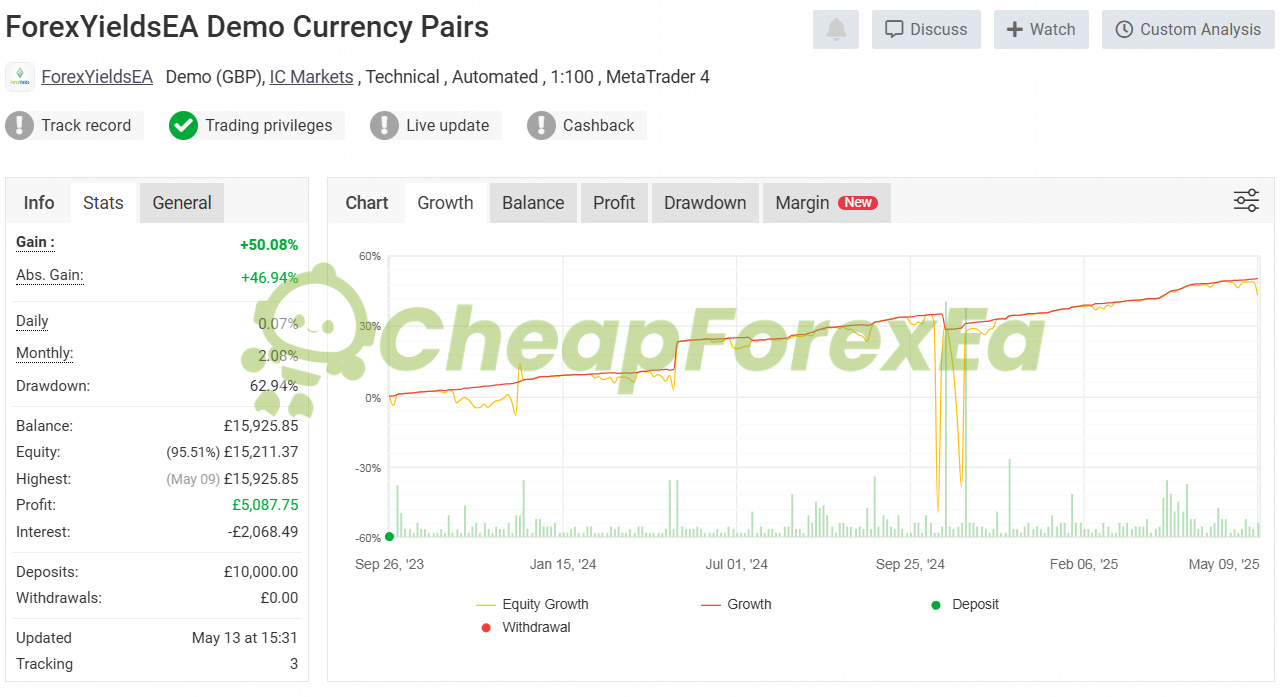Click the Tracking count 3

pos(294,664)
